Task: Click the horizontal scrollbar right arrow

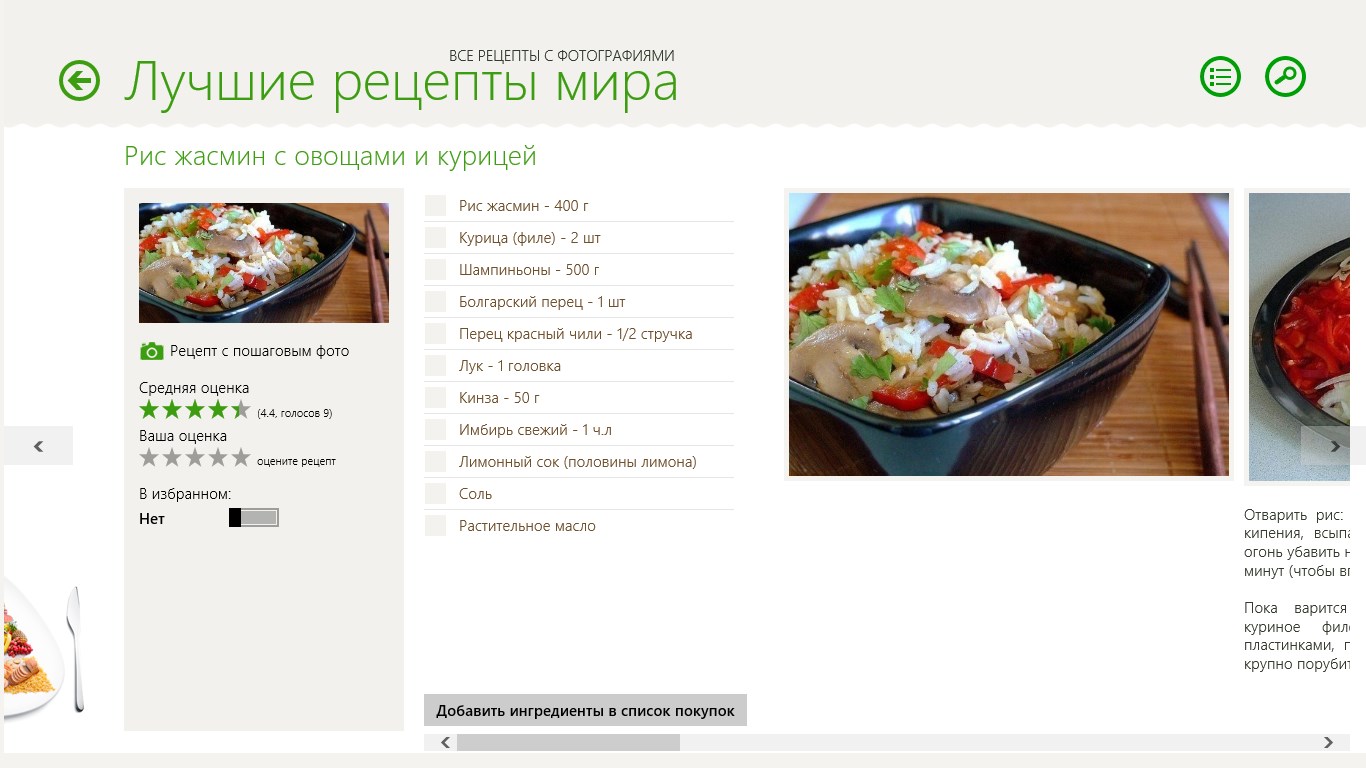Action: (1328, 743)
